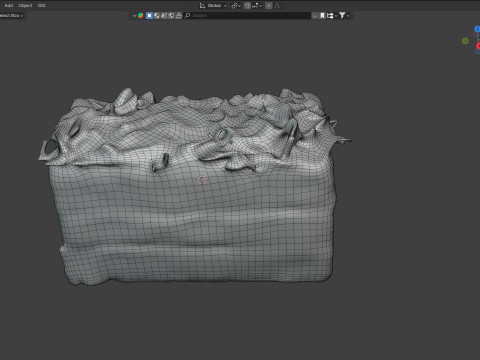
Task: Open the Object menu
Action: pos(25,5)
